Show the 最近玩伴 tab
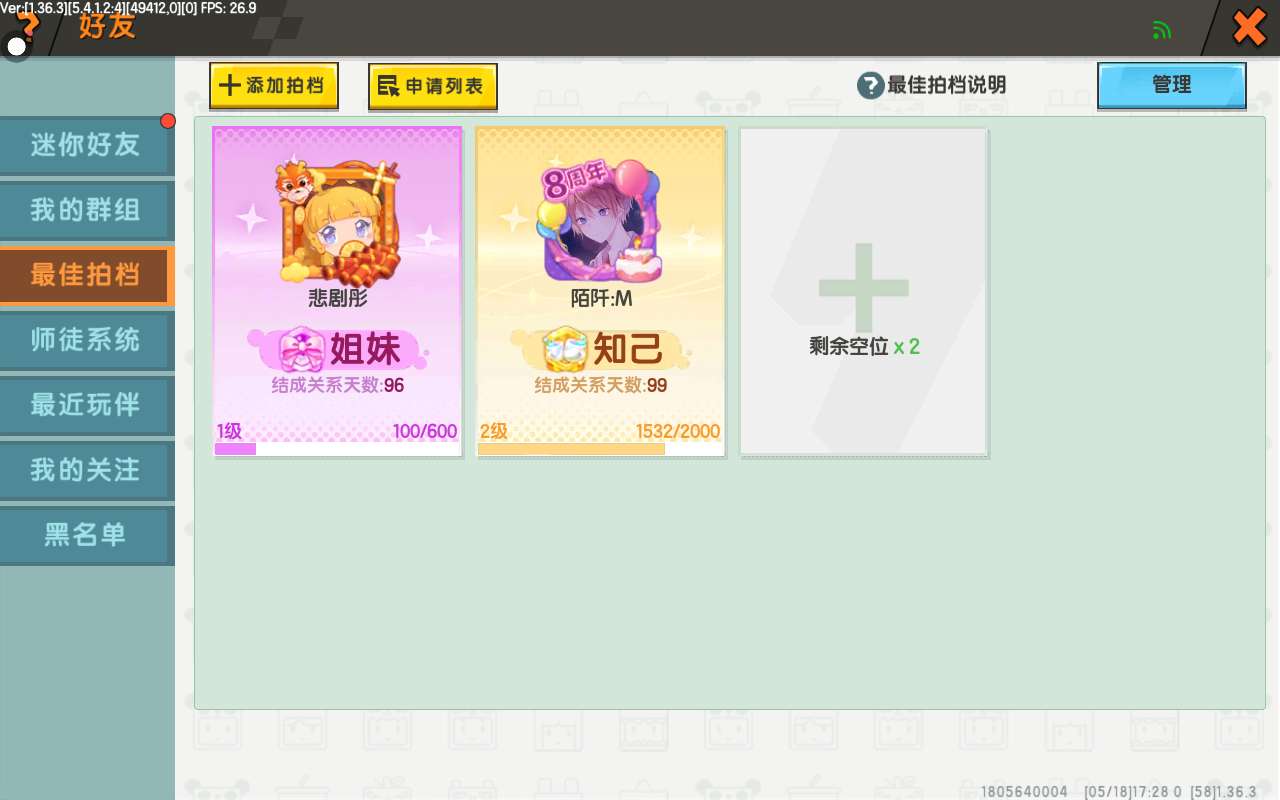 point(86,405)
